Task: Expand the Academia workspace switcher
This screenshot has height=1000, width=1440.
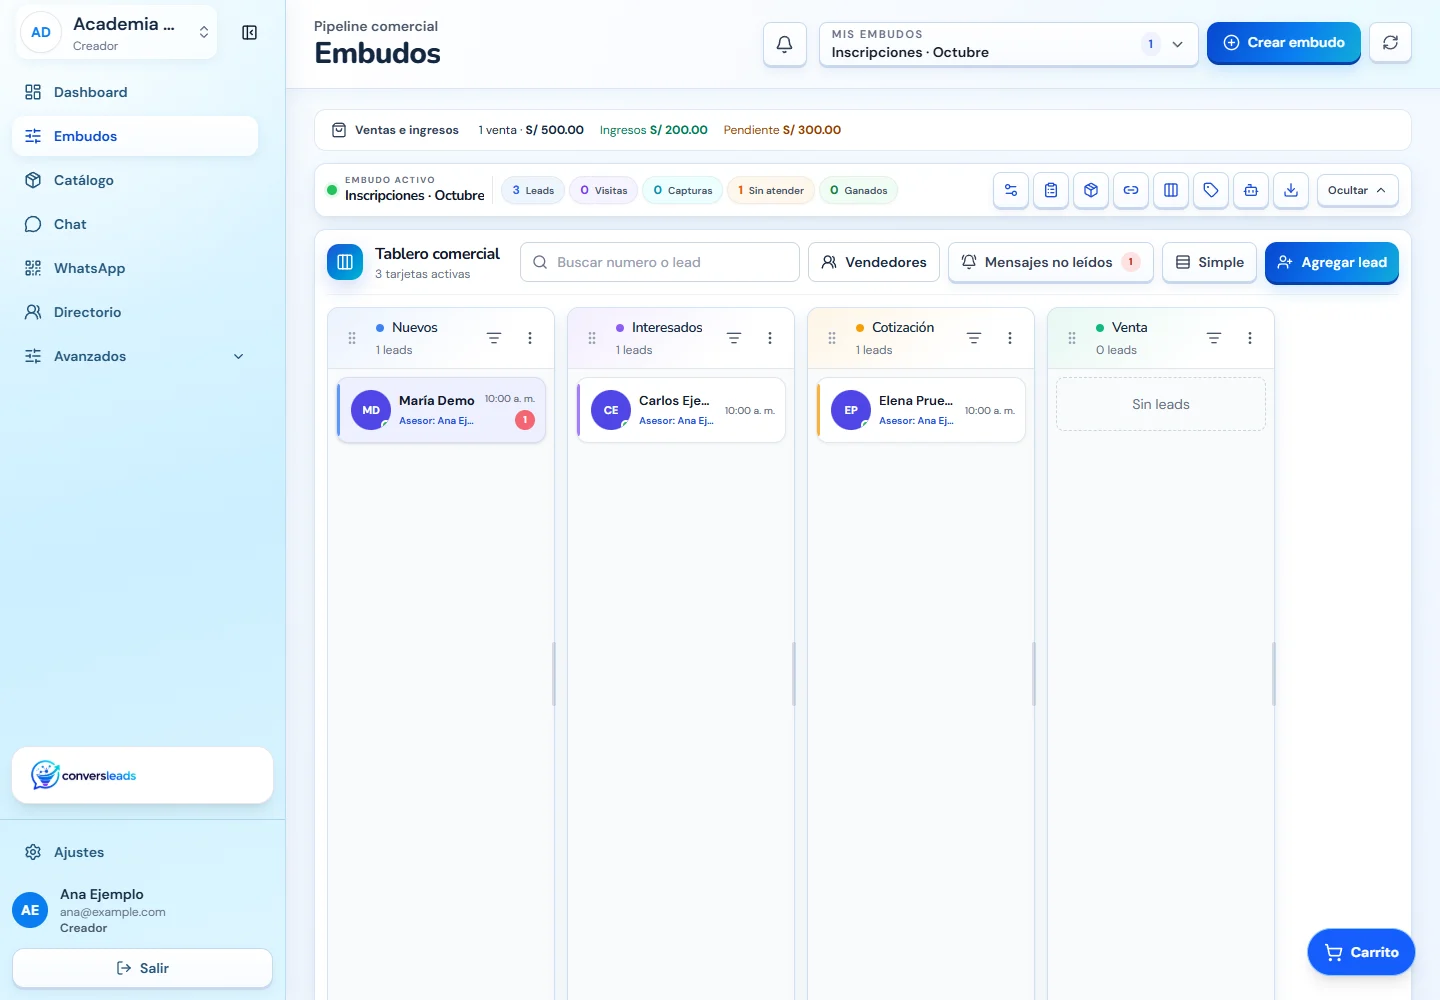Action: [118, 33]
